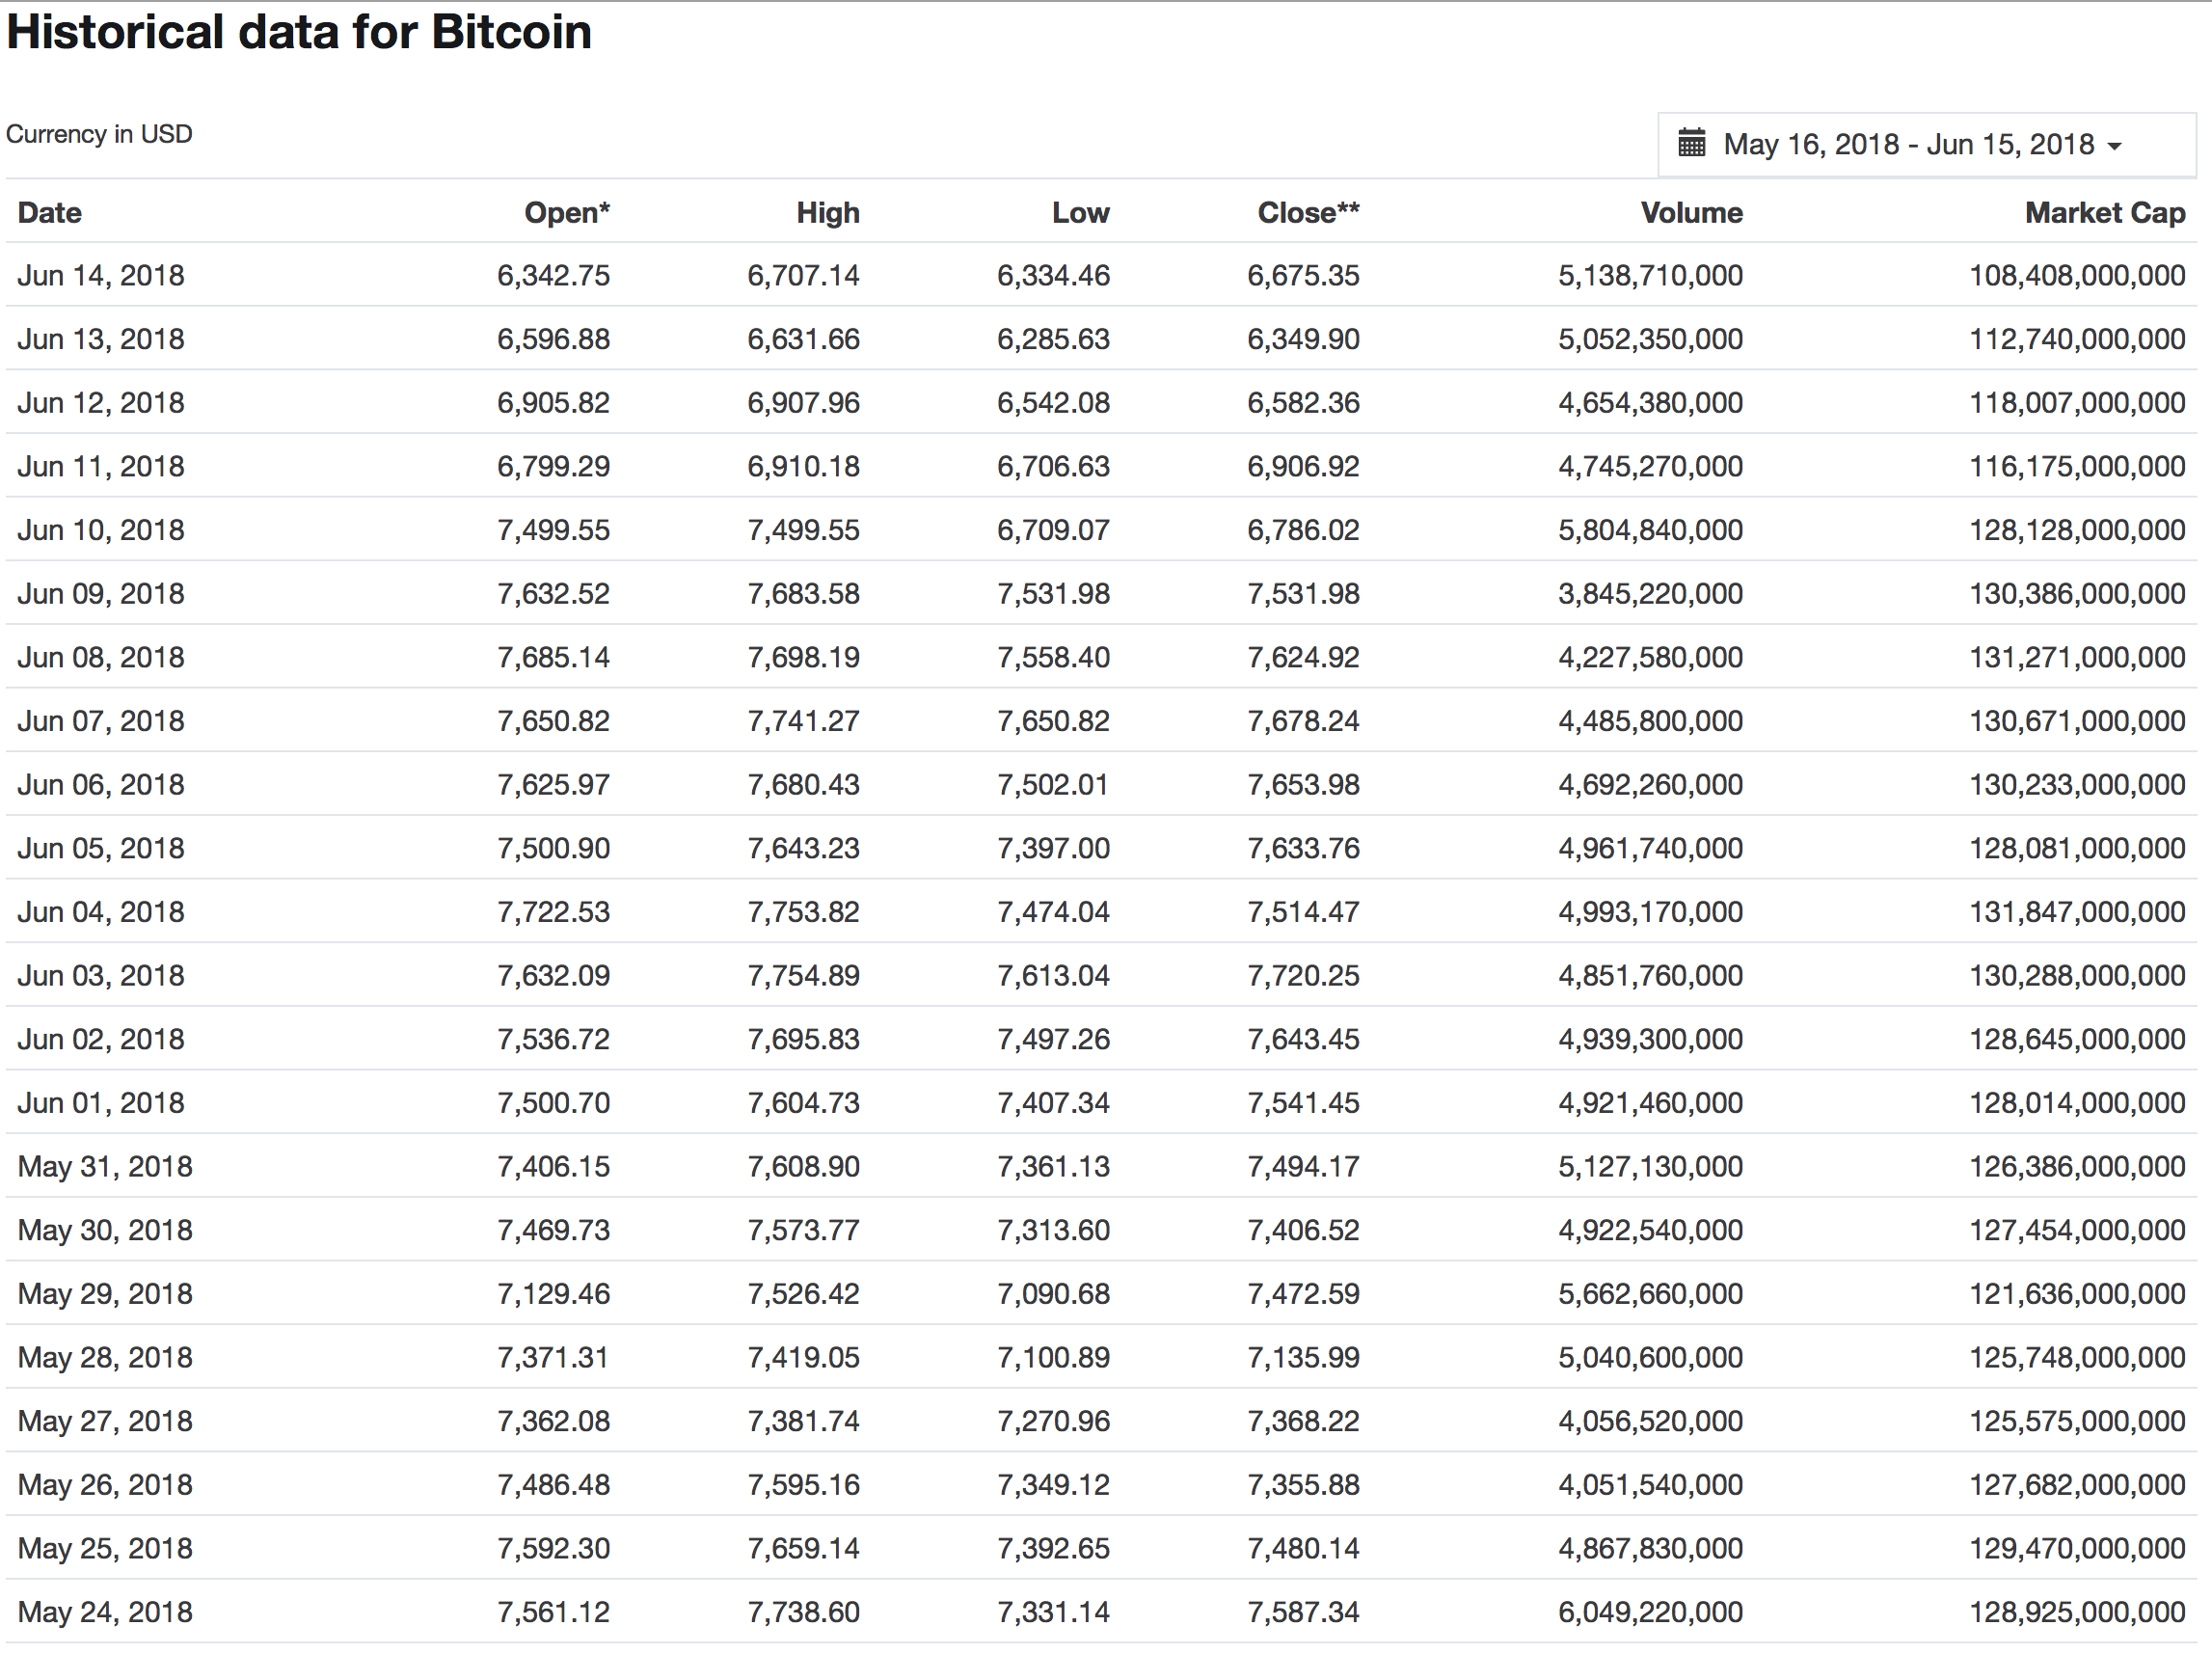The image size is (2212, 1653).
Task: Select close value 7,678.24
Action: pos(1303,721)
